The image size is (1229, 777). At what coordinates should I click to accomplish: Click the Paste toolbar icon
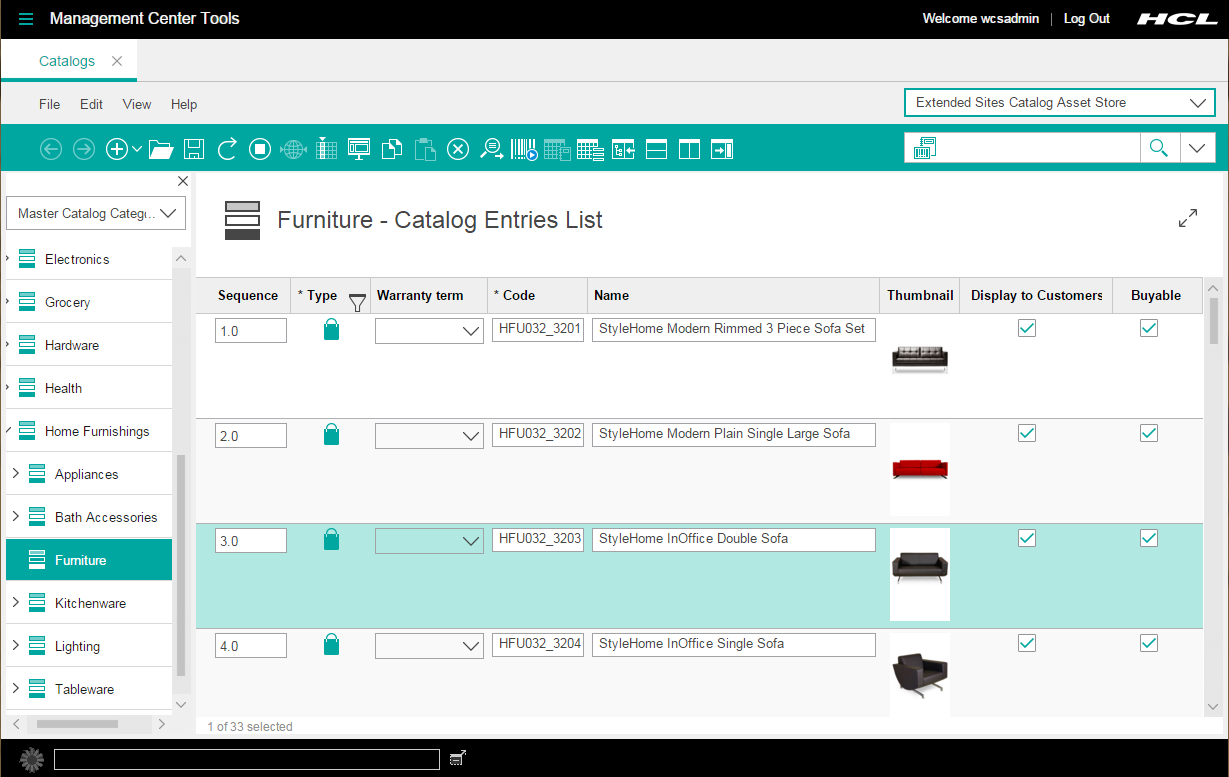pos(424,148)
